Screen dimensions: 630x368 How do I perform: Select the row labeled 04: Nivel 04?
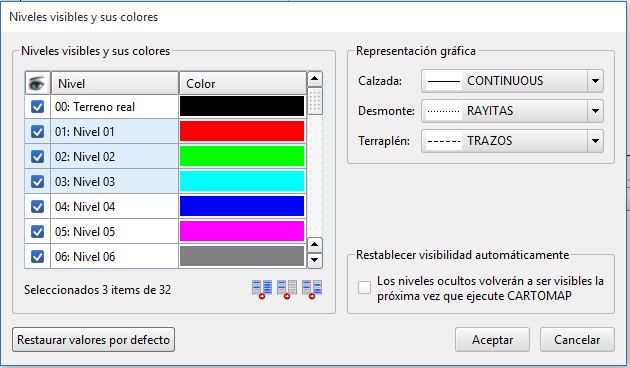tap(115, 206)
